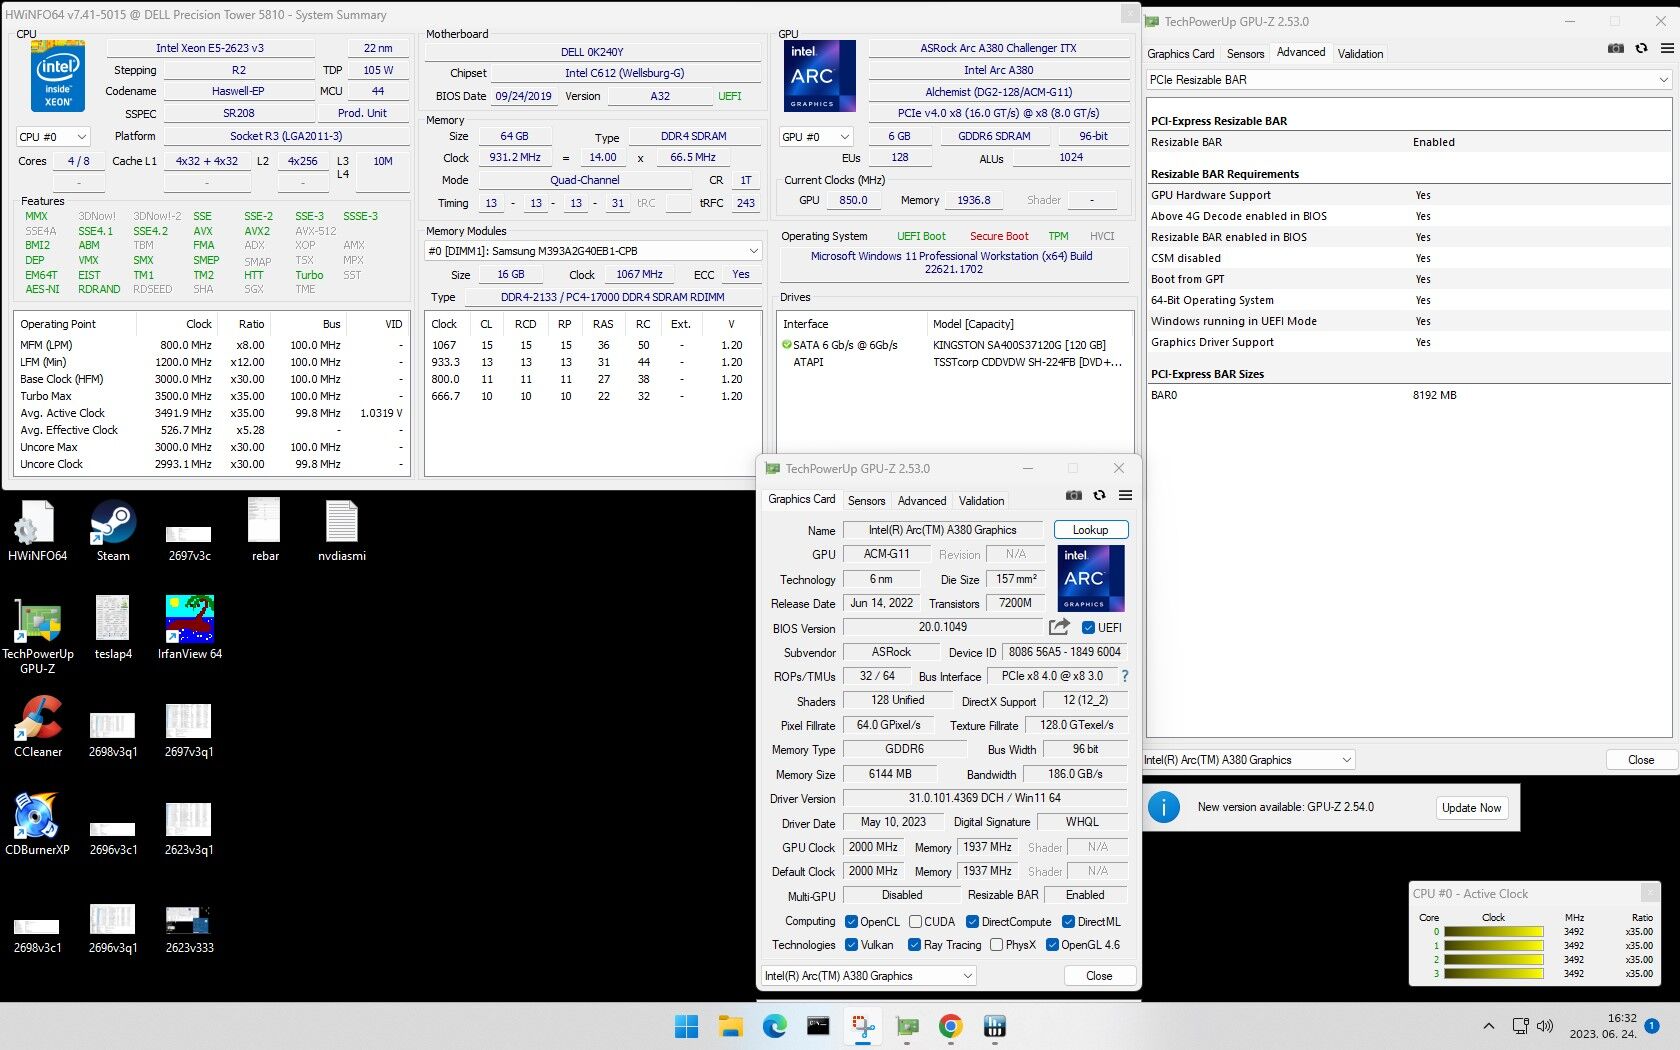The height and width of the screenshot is (1050, 1680).
Task: Open File Explorer from taskbar
Action: [x=731, y=1026]
